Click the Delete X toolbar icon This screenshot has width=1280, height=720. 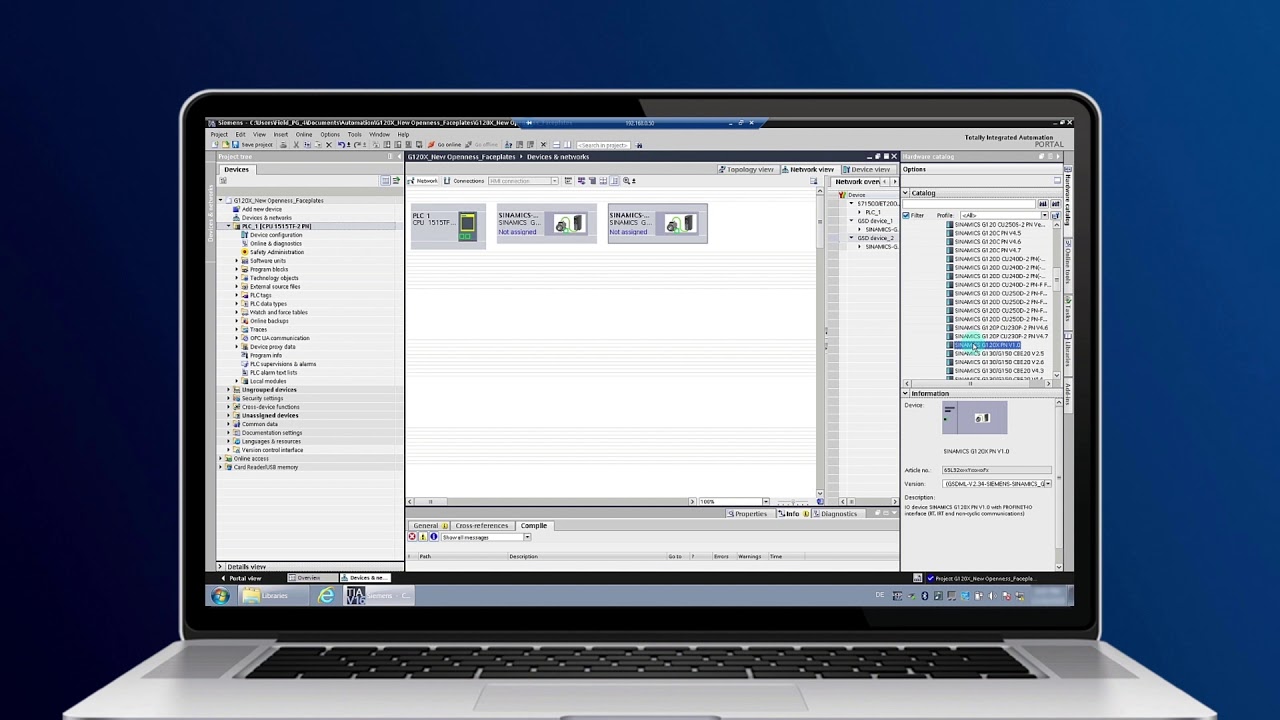[329, 145]
